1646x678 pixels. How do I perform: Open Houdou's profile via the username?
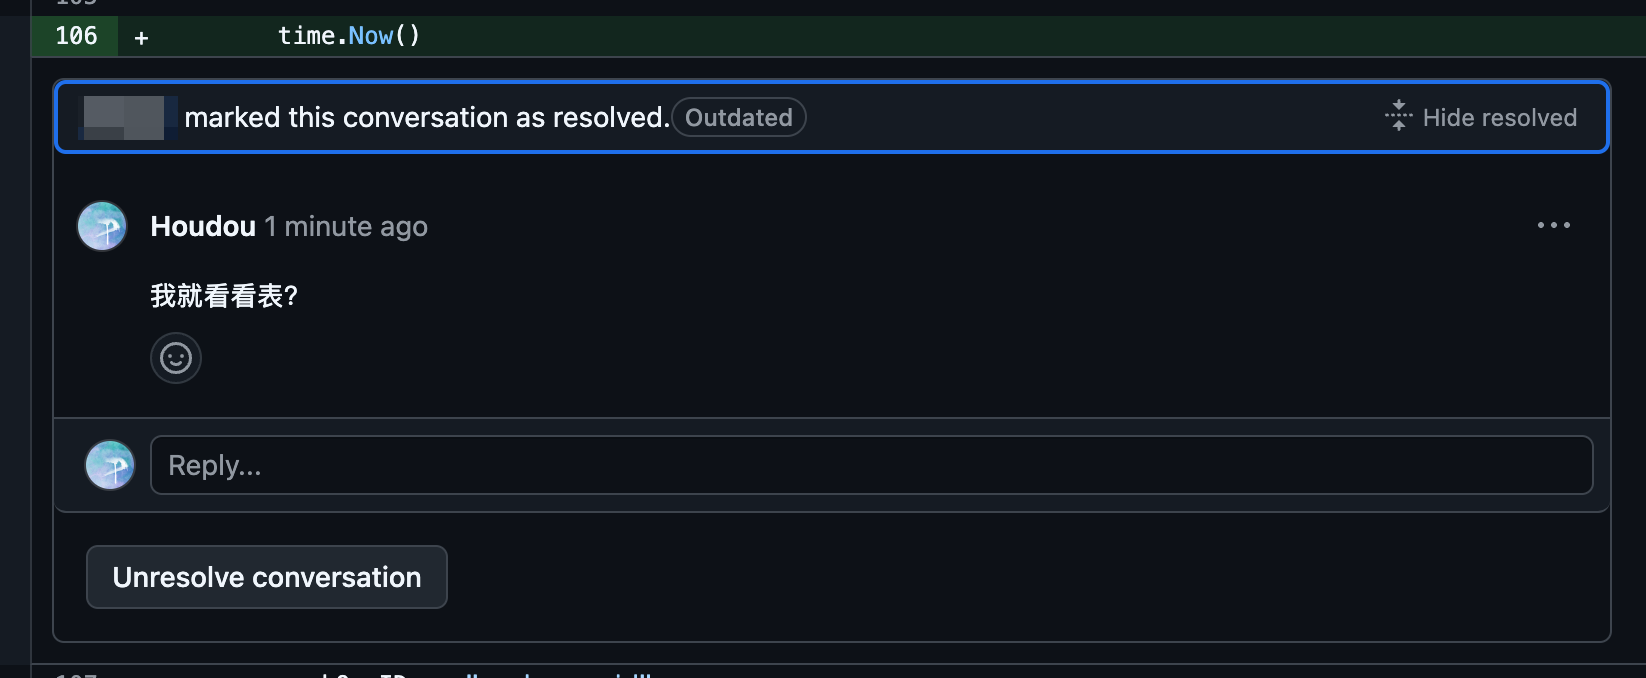tap(203, 227)
